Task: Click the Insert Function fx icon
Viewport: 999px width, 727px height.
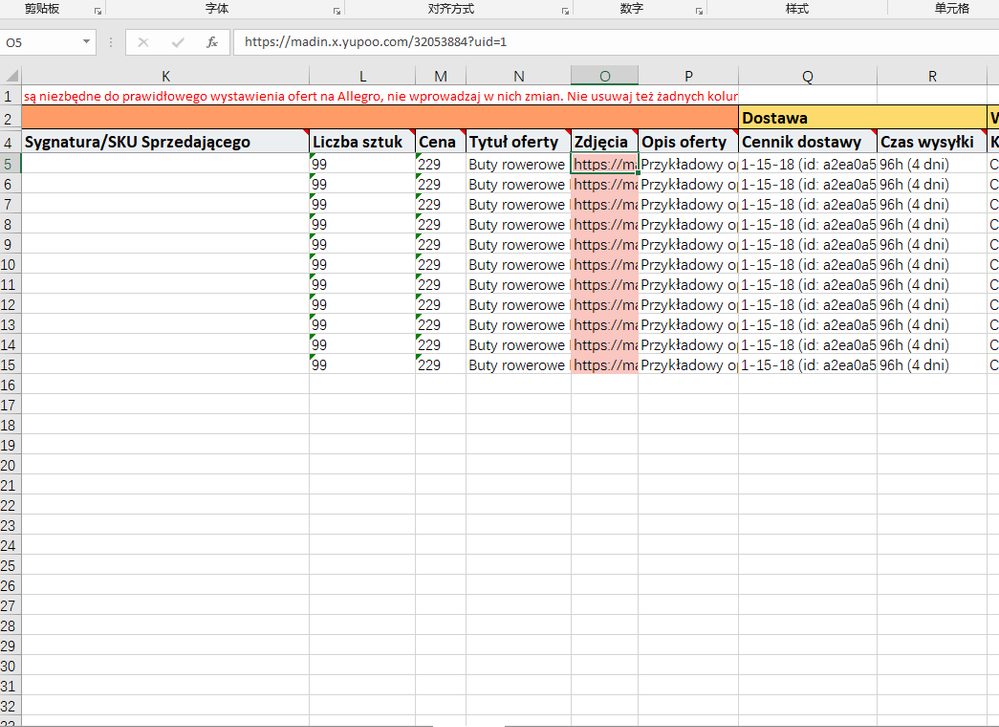Action: click(212, 43)
